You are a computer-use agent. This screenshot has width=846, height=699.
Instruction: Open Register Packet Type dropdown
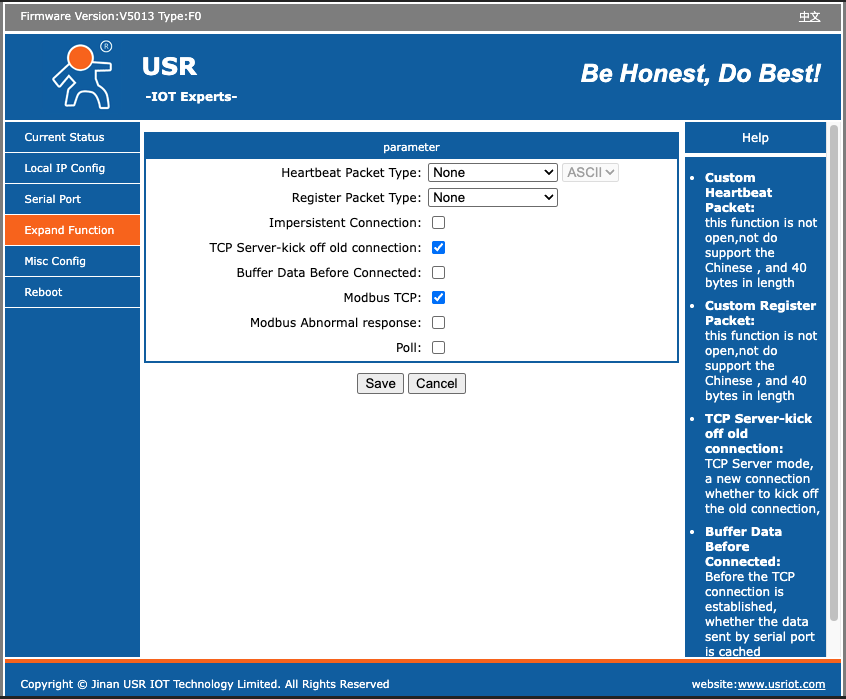pyautogui.click(x=493, y=197)
